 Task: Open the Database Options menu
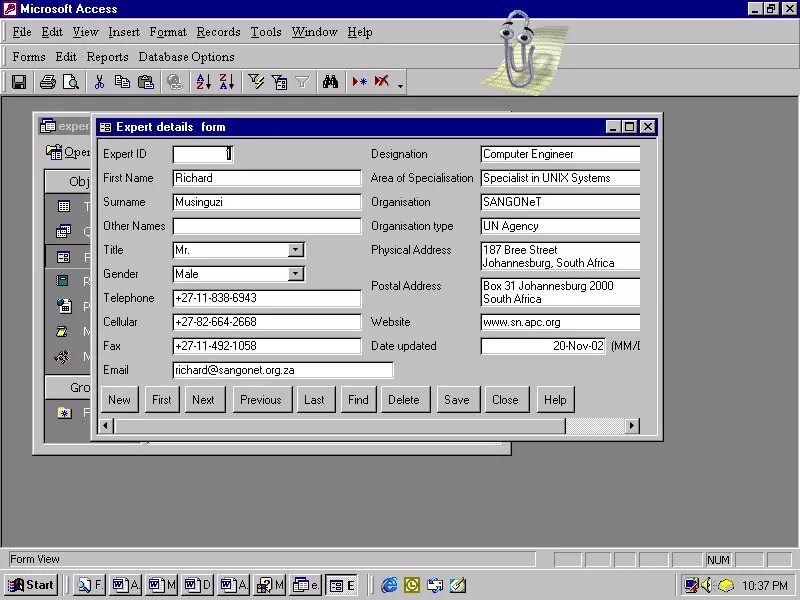186,57
